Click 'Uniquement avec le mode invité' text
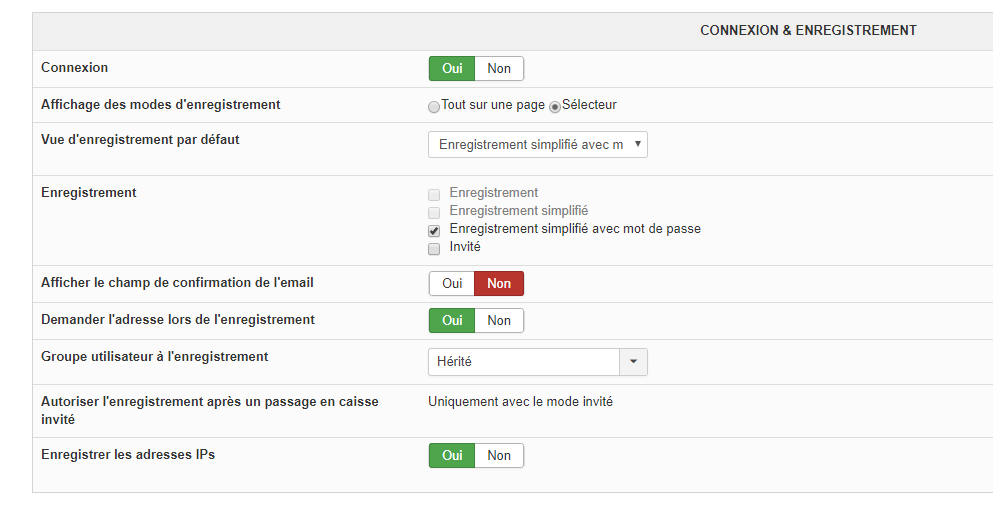Image resolution: width=993 pixels, height=528 pixels. coord(520,402)
